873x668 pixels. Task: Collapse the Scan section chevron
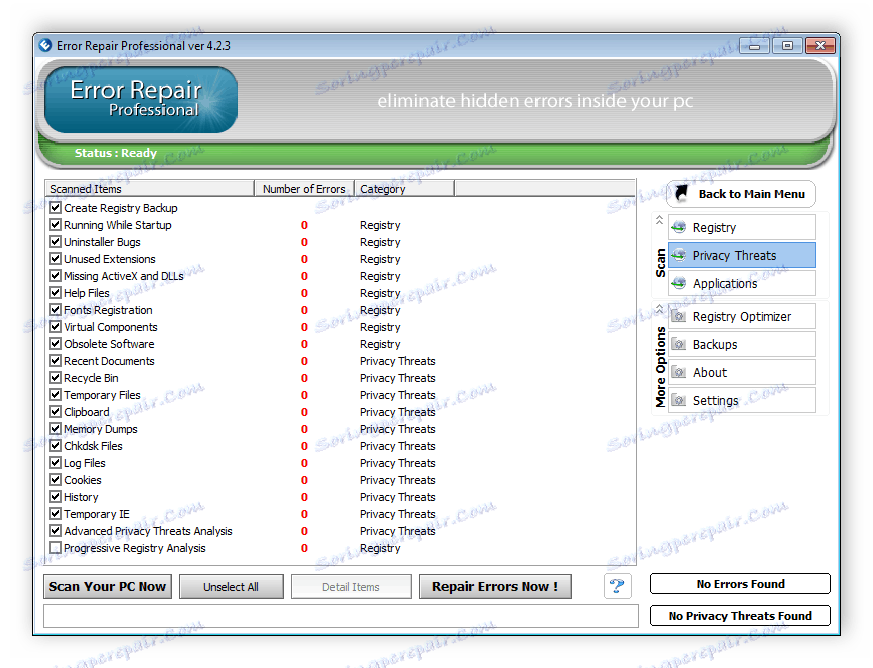(x=659, y=220)
